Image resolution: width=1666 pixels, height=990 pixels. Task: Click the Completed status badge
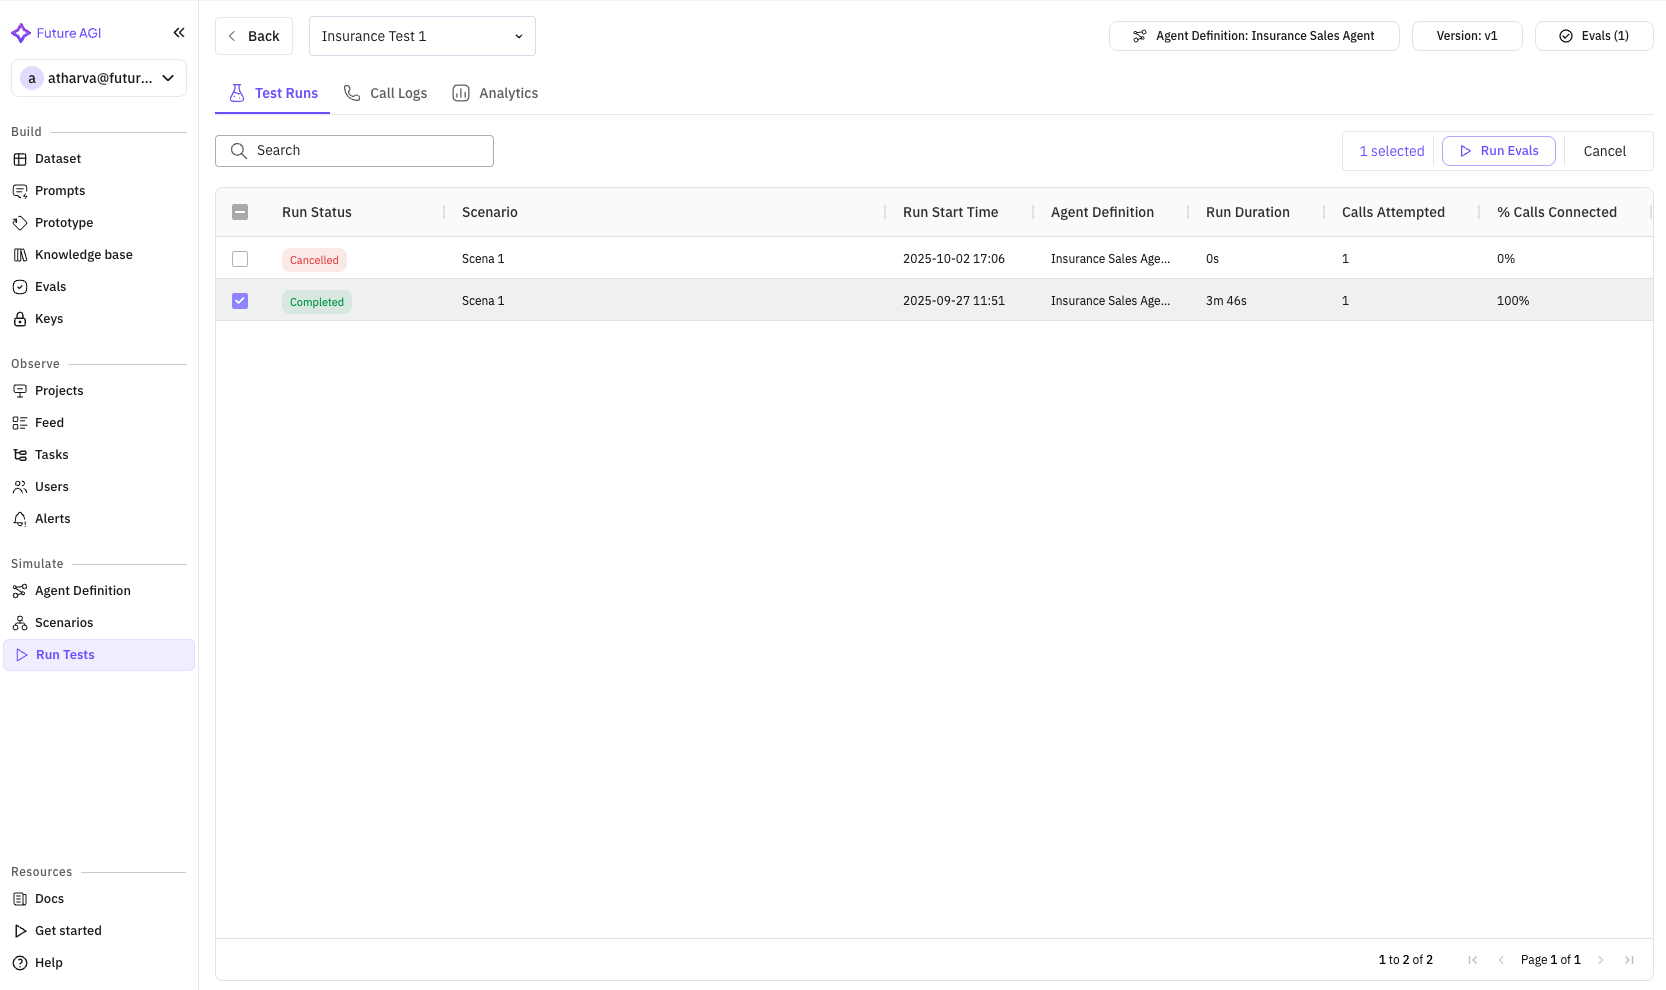point(317,302)
